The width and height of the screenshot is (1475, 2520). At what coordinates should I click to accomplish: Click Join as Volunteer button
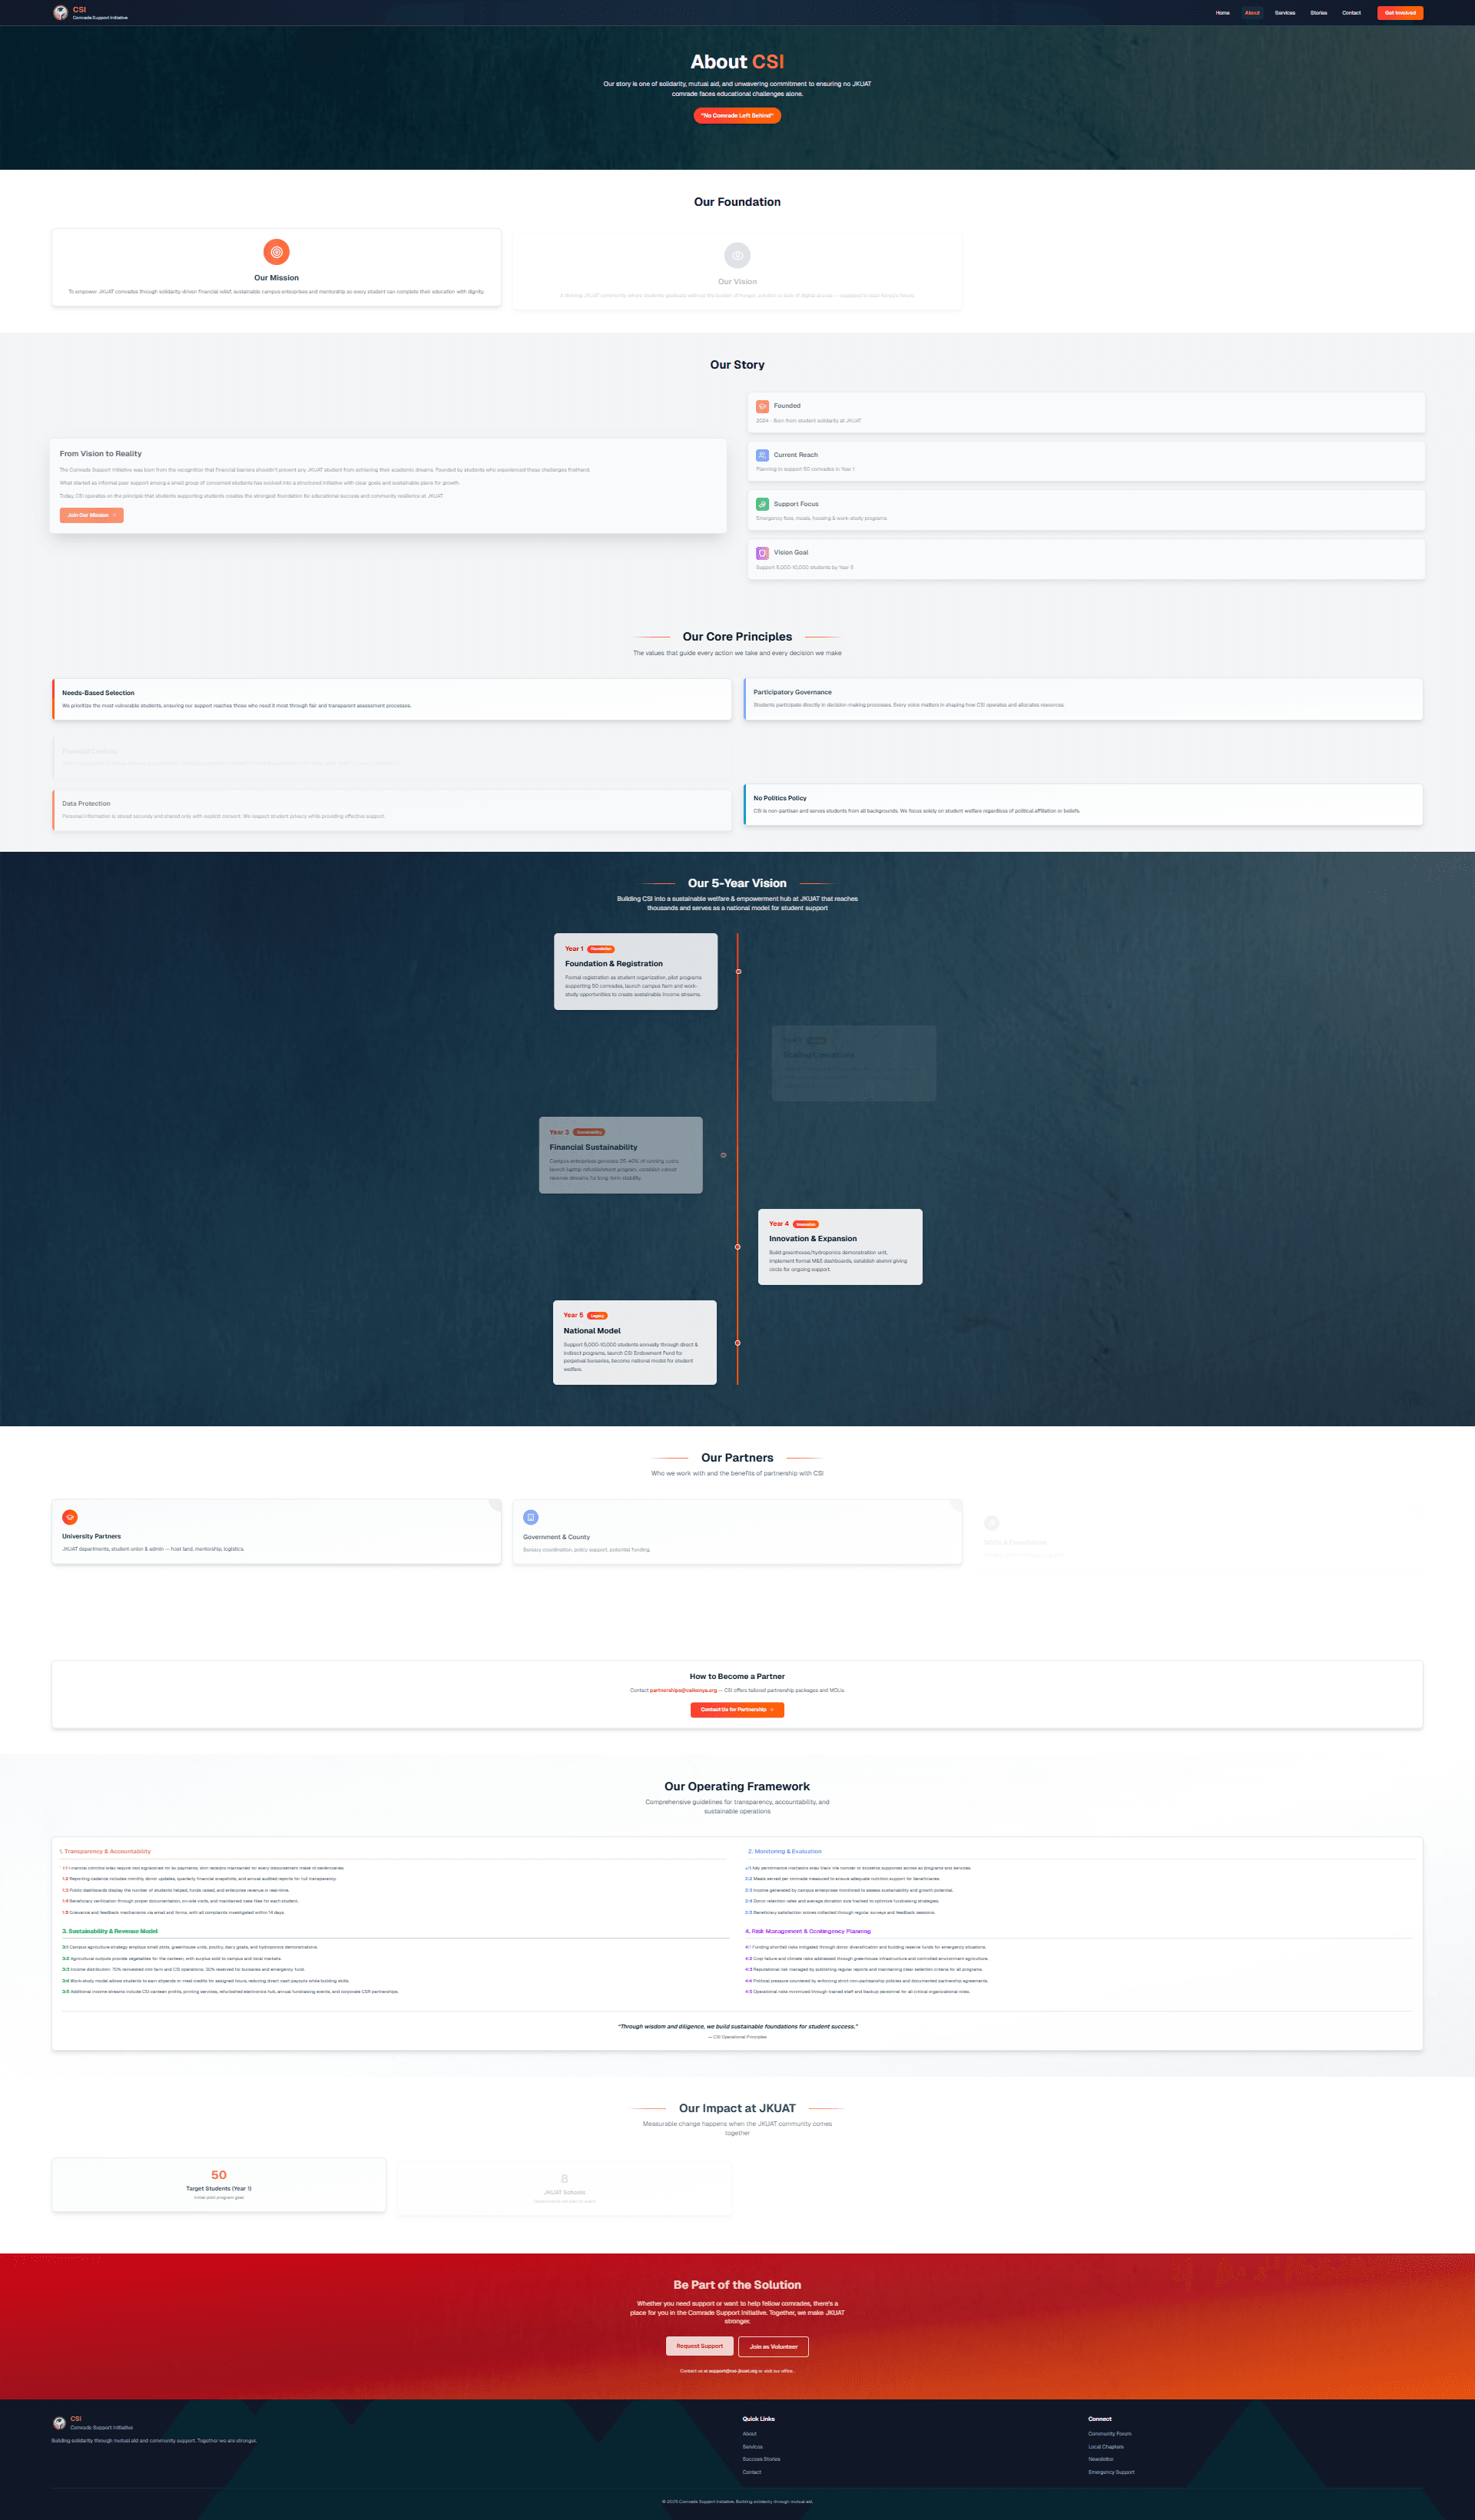(x=773, y=2346)
